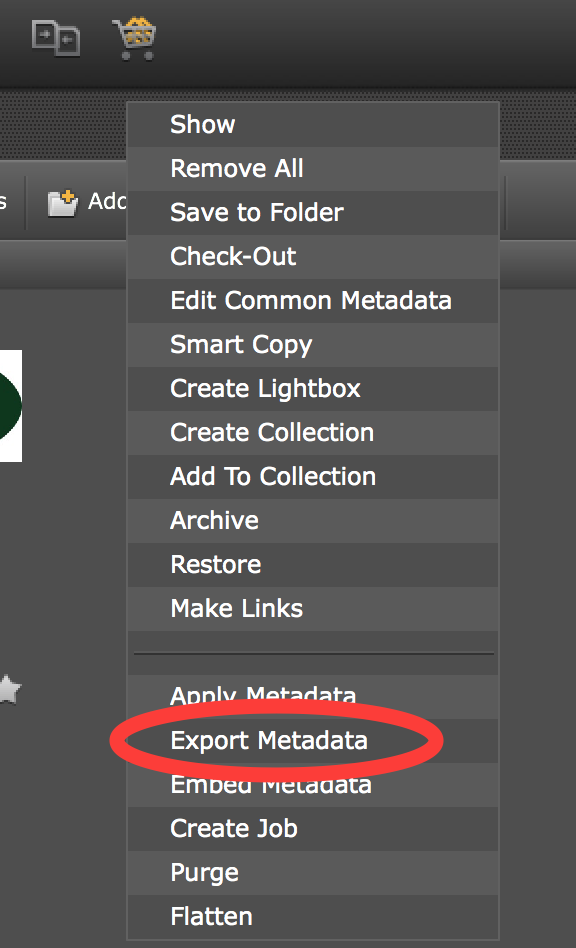Open Edit Common Metadata

[312, 301]
